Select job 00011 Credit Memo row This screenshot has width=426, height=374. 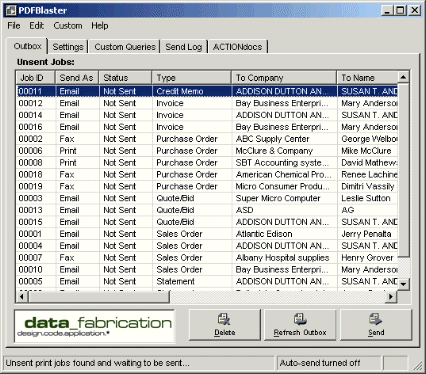point(207,91)
